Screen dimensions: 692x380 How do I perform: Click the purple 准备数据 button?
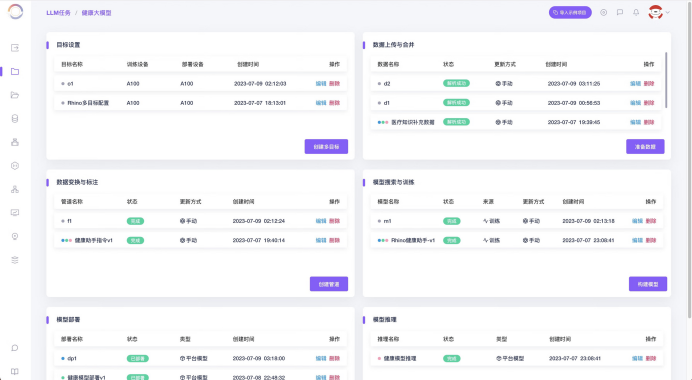tap(645, 147)
